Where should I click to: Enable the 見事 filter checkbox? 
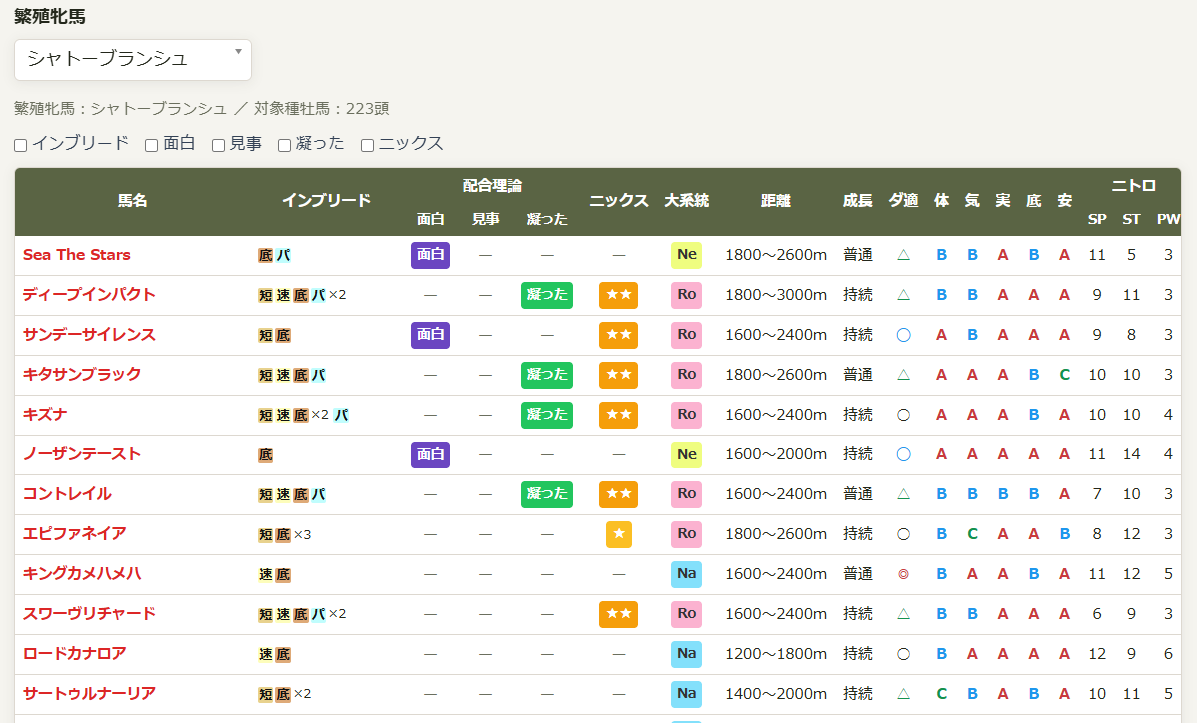(x=218, y=145)
